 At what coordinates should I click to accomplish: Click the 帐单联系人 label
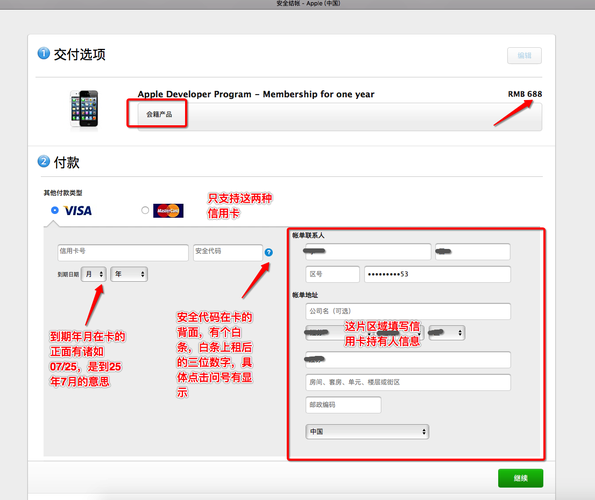coord(308,236)
